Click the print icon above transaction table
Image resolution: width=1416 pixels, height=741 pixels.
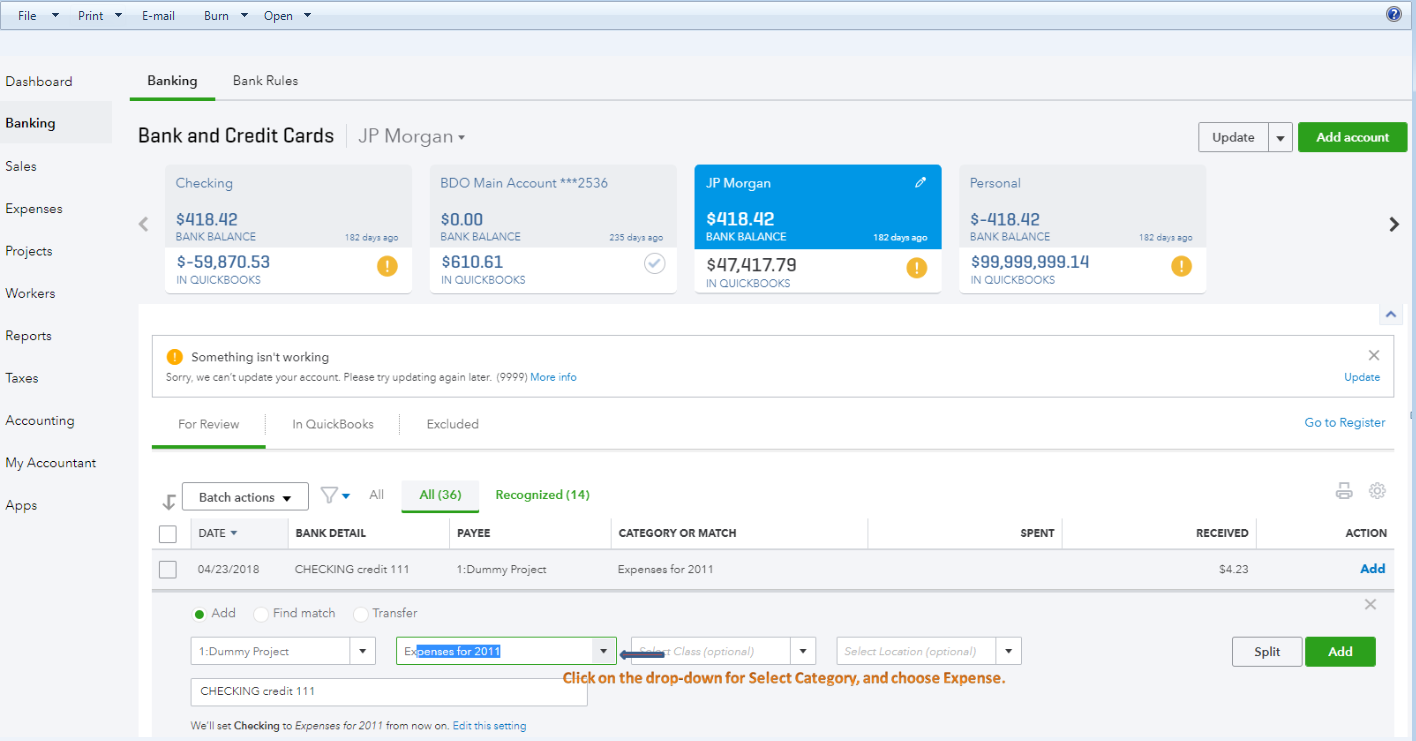coord(1344,491)
